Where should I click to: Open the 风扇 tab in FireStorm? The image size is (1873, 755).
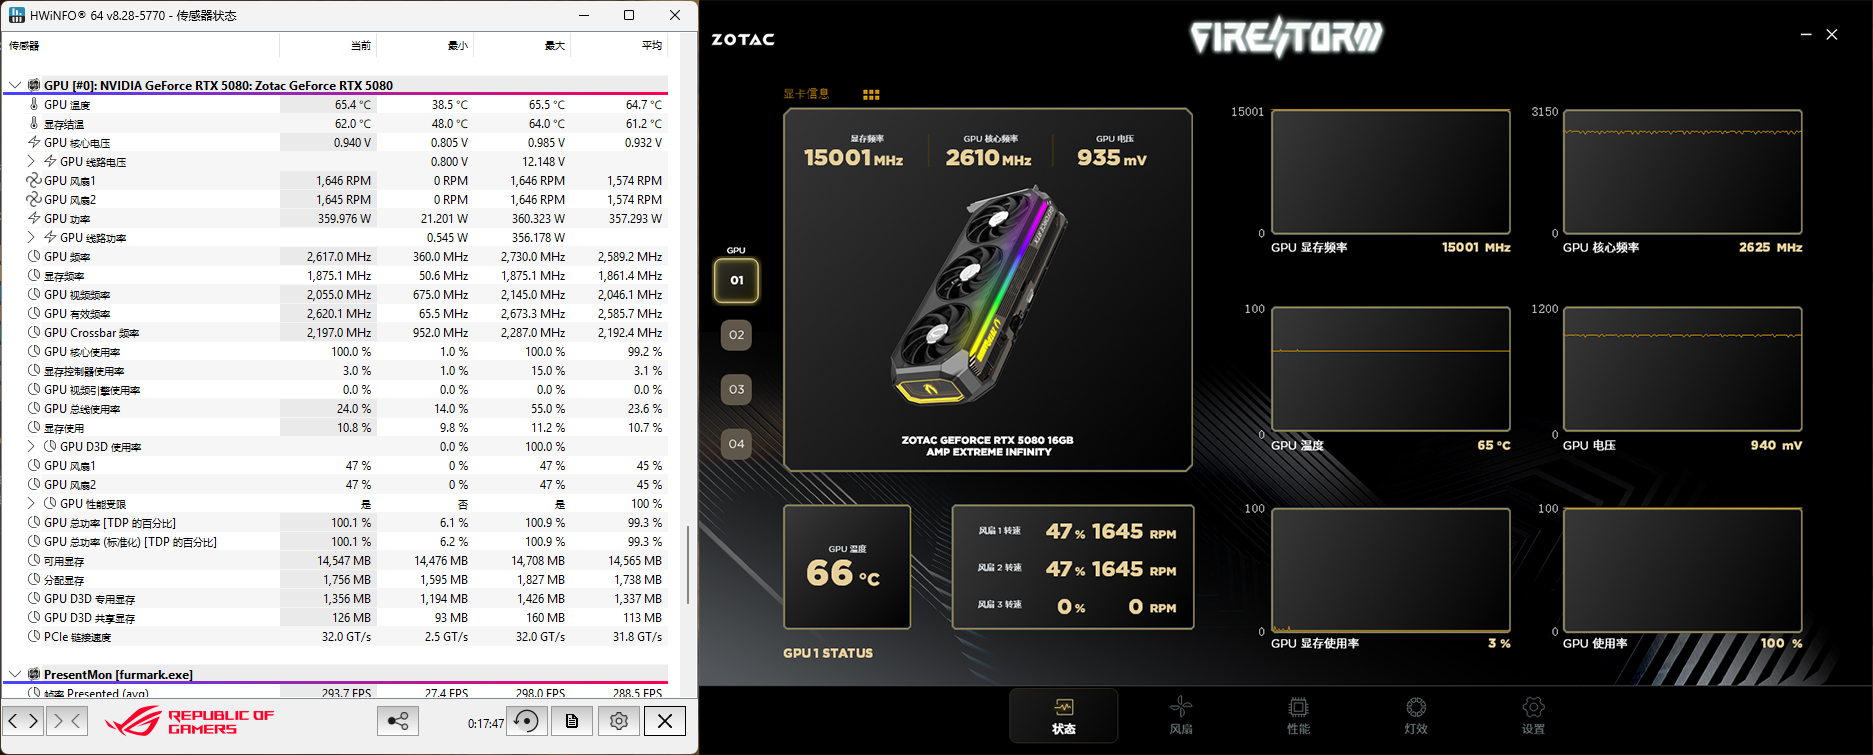click(1181, 716)
